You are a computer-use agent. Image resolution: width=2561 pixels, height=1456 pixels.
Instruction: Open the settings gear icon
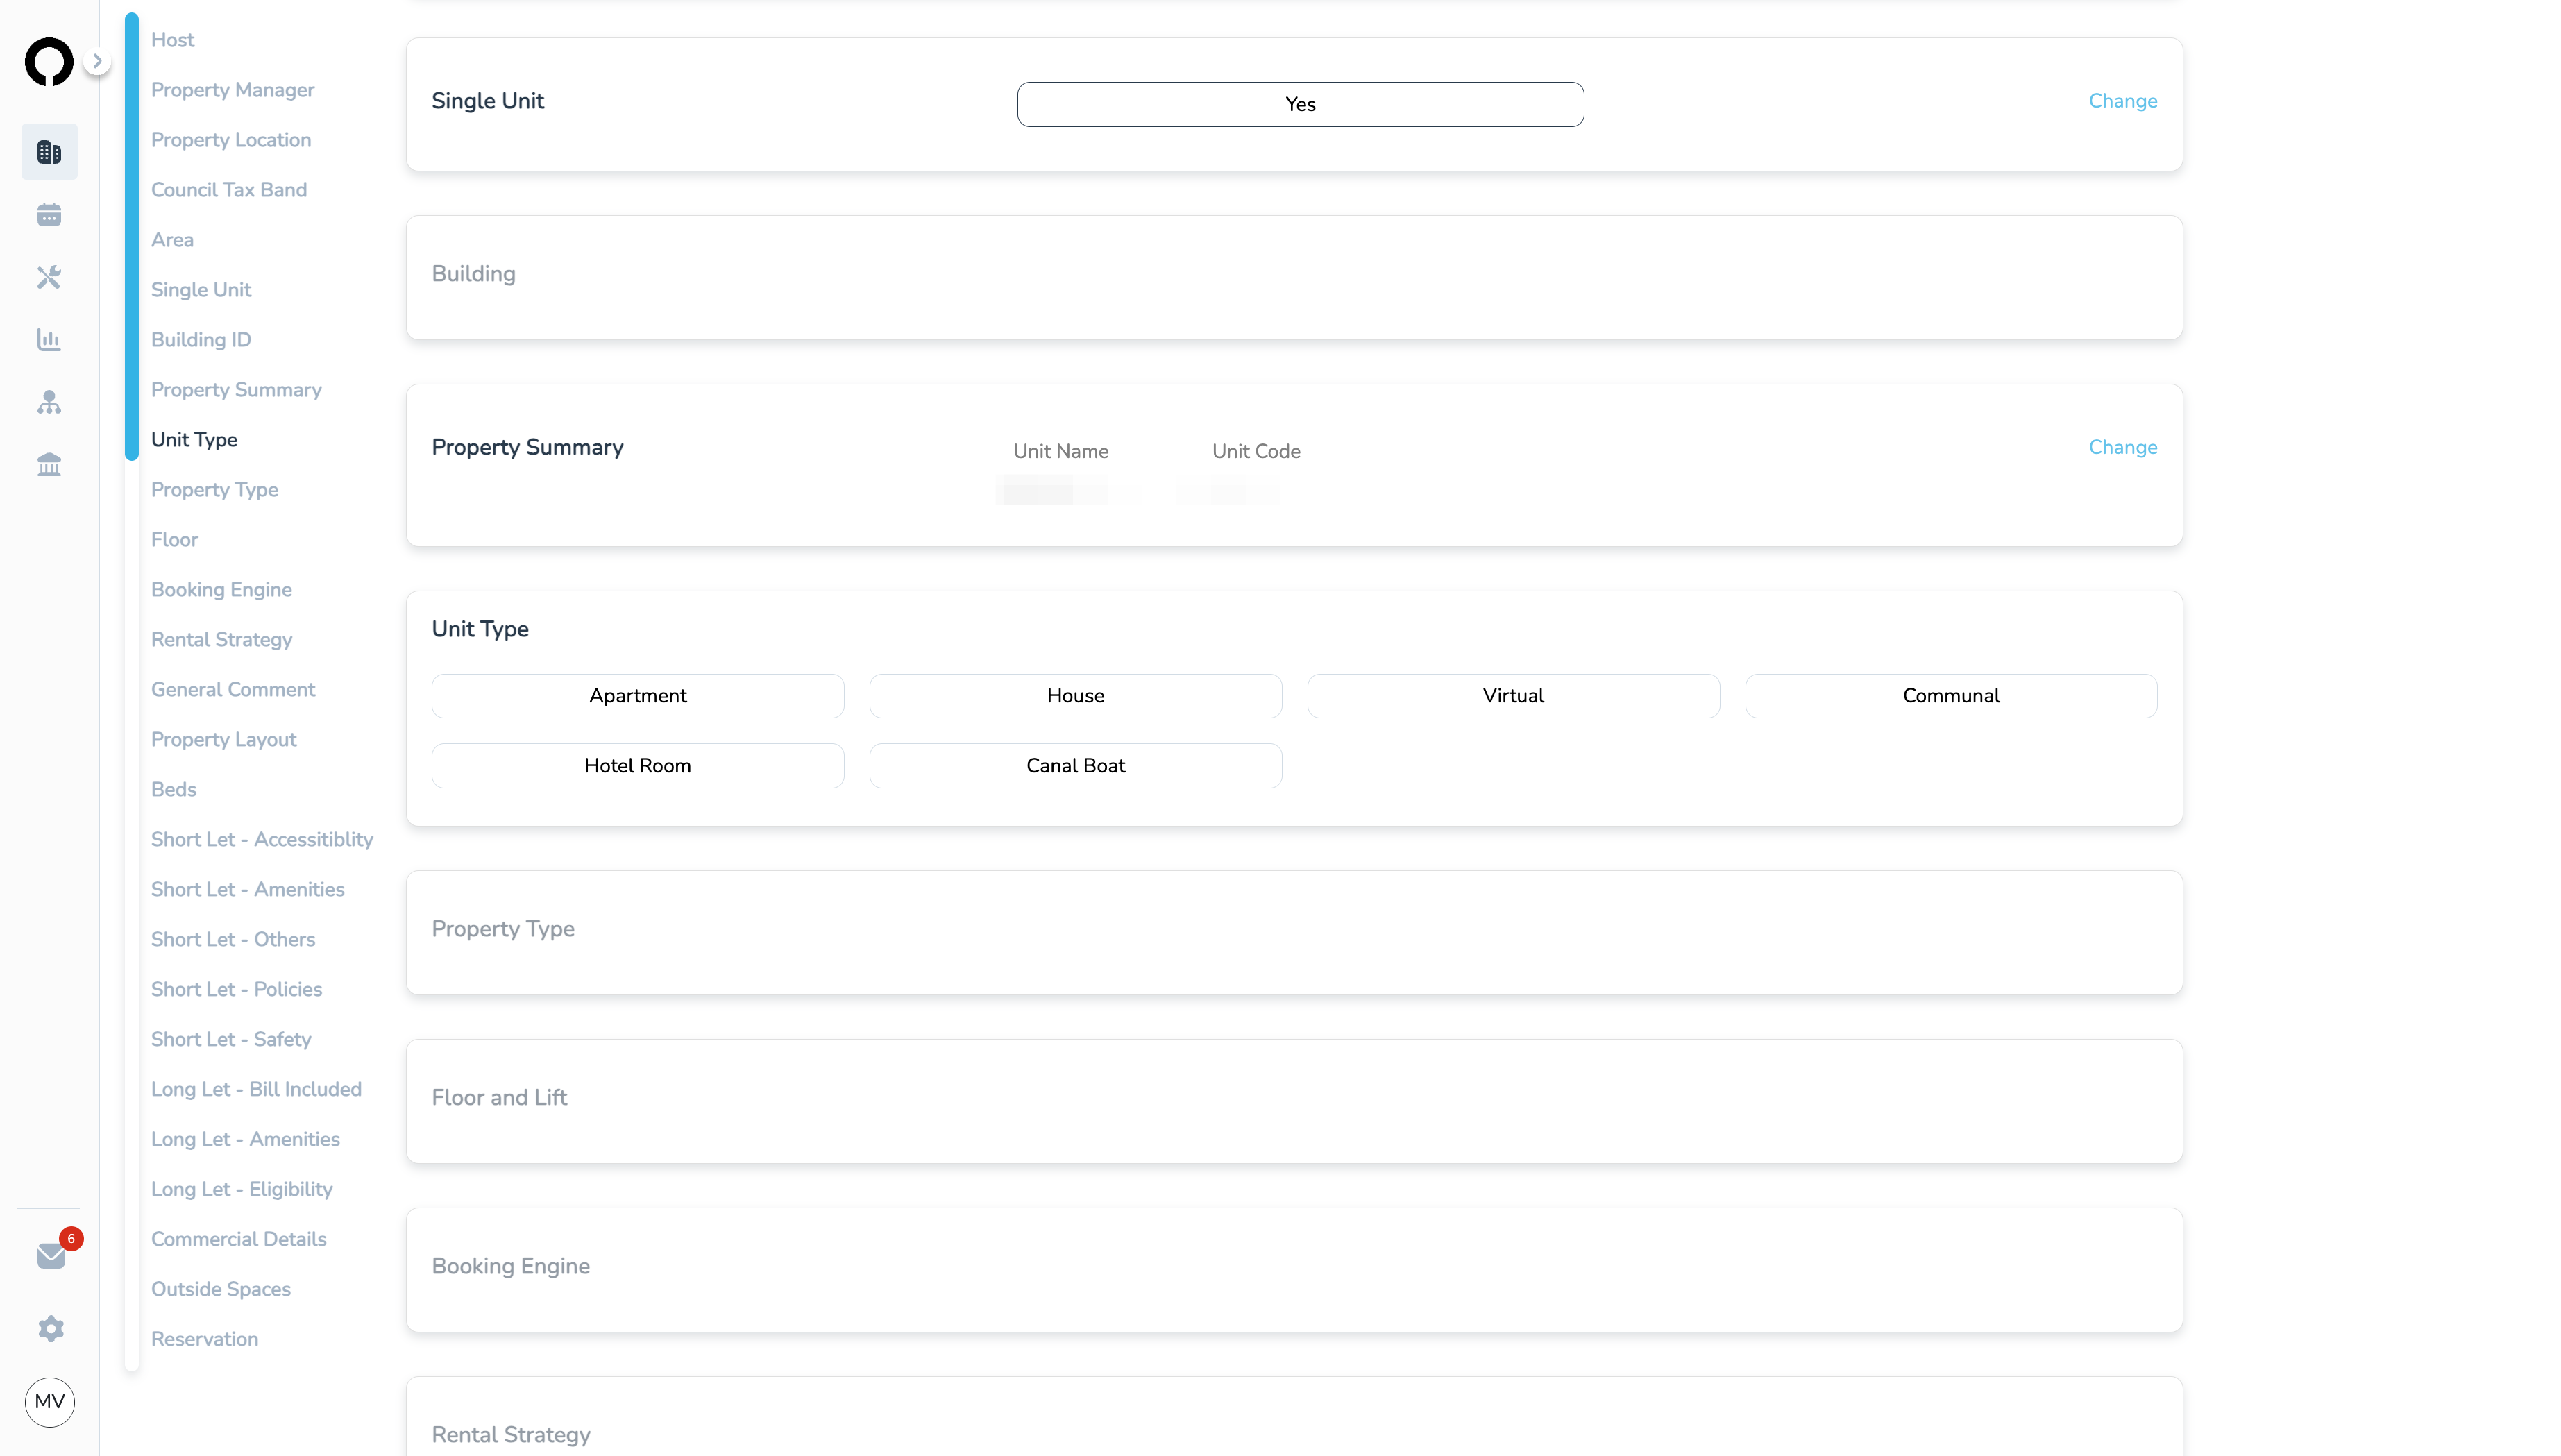pos(51,1329)
